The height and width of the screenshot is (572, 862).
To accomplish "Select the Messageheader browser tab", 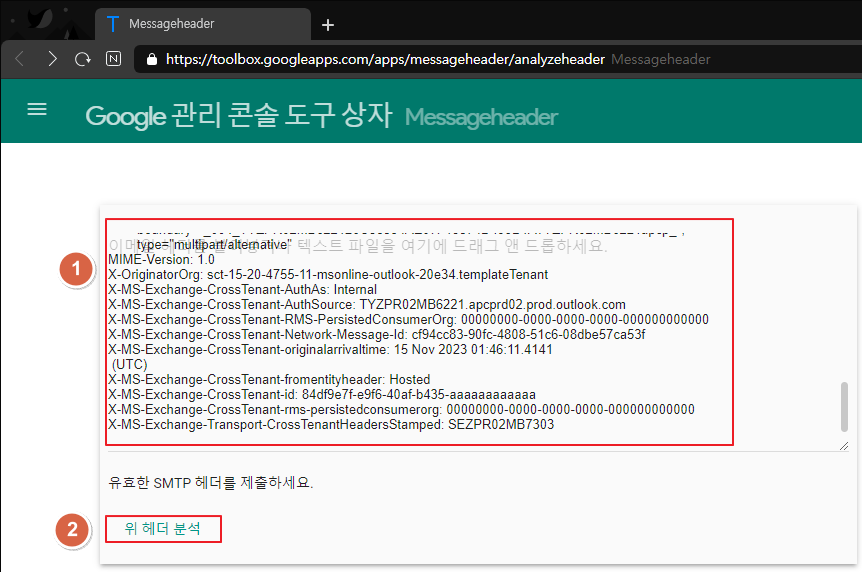I will coord(203,24).
